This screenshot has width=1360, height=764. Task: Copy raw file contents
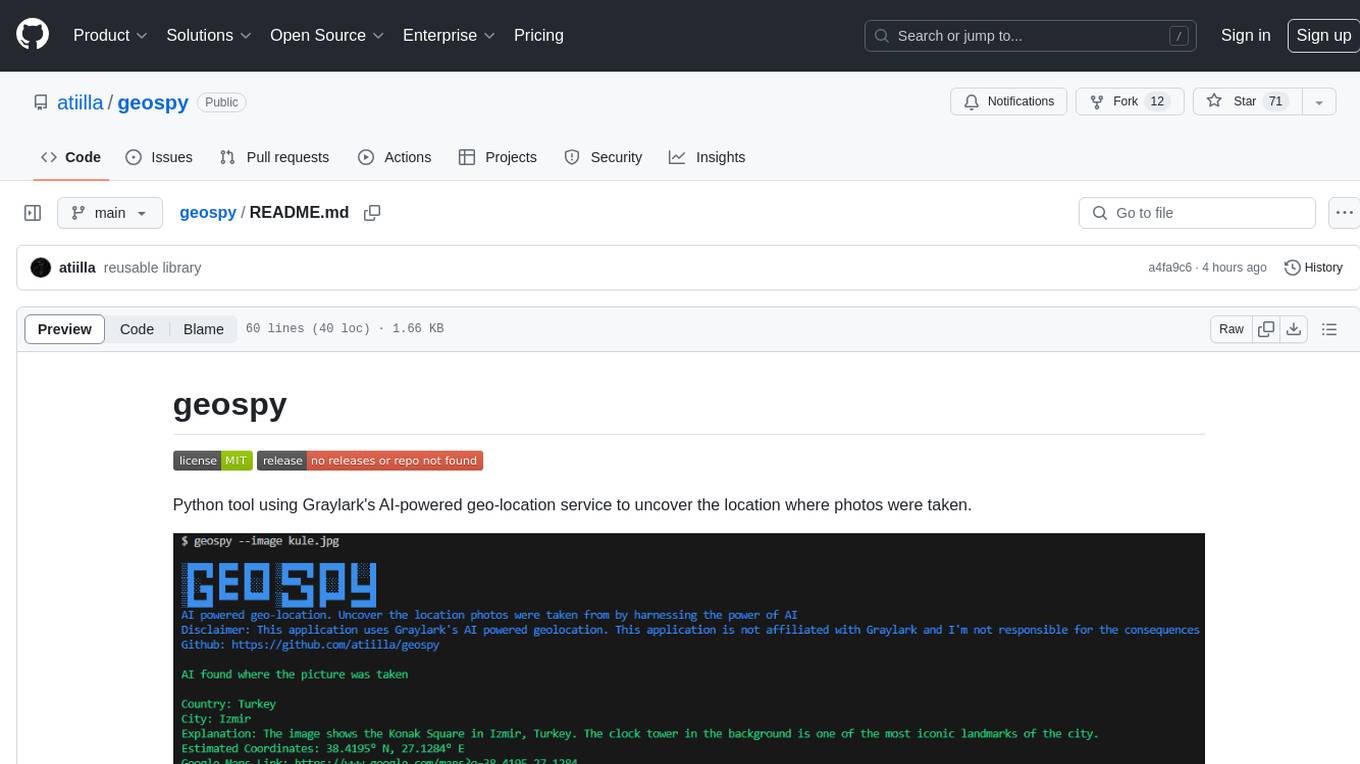click(x=1267, y=329)
